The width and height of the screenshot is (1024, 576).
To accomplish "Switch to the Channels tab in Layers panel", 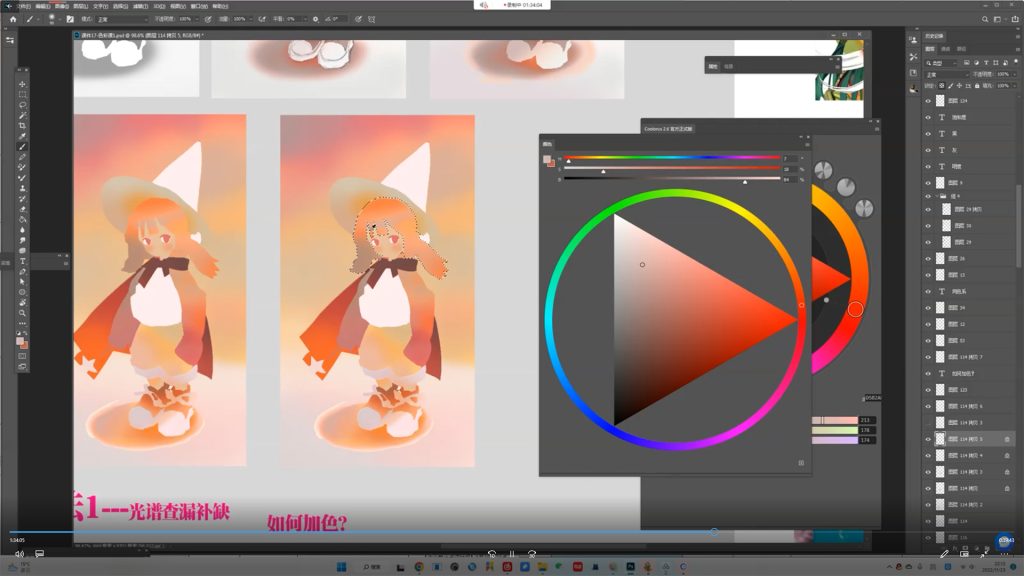I will (946, 48).
